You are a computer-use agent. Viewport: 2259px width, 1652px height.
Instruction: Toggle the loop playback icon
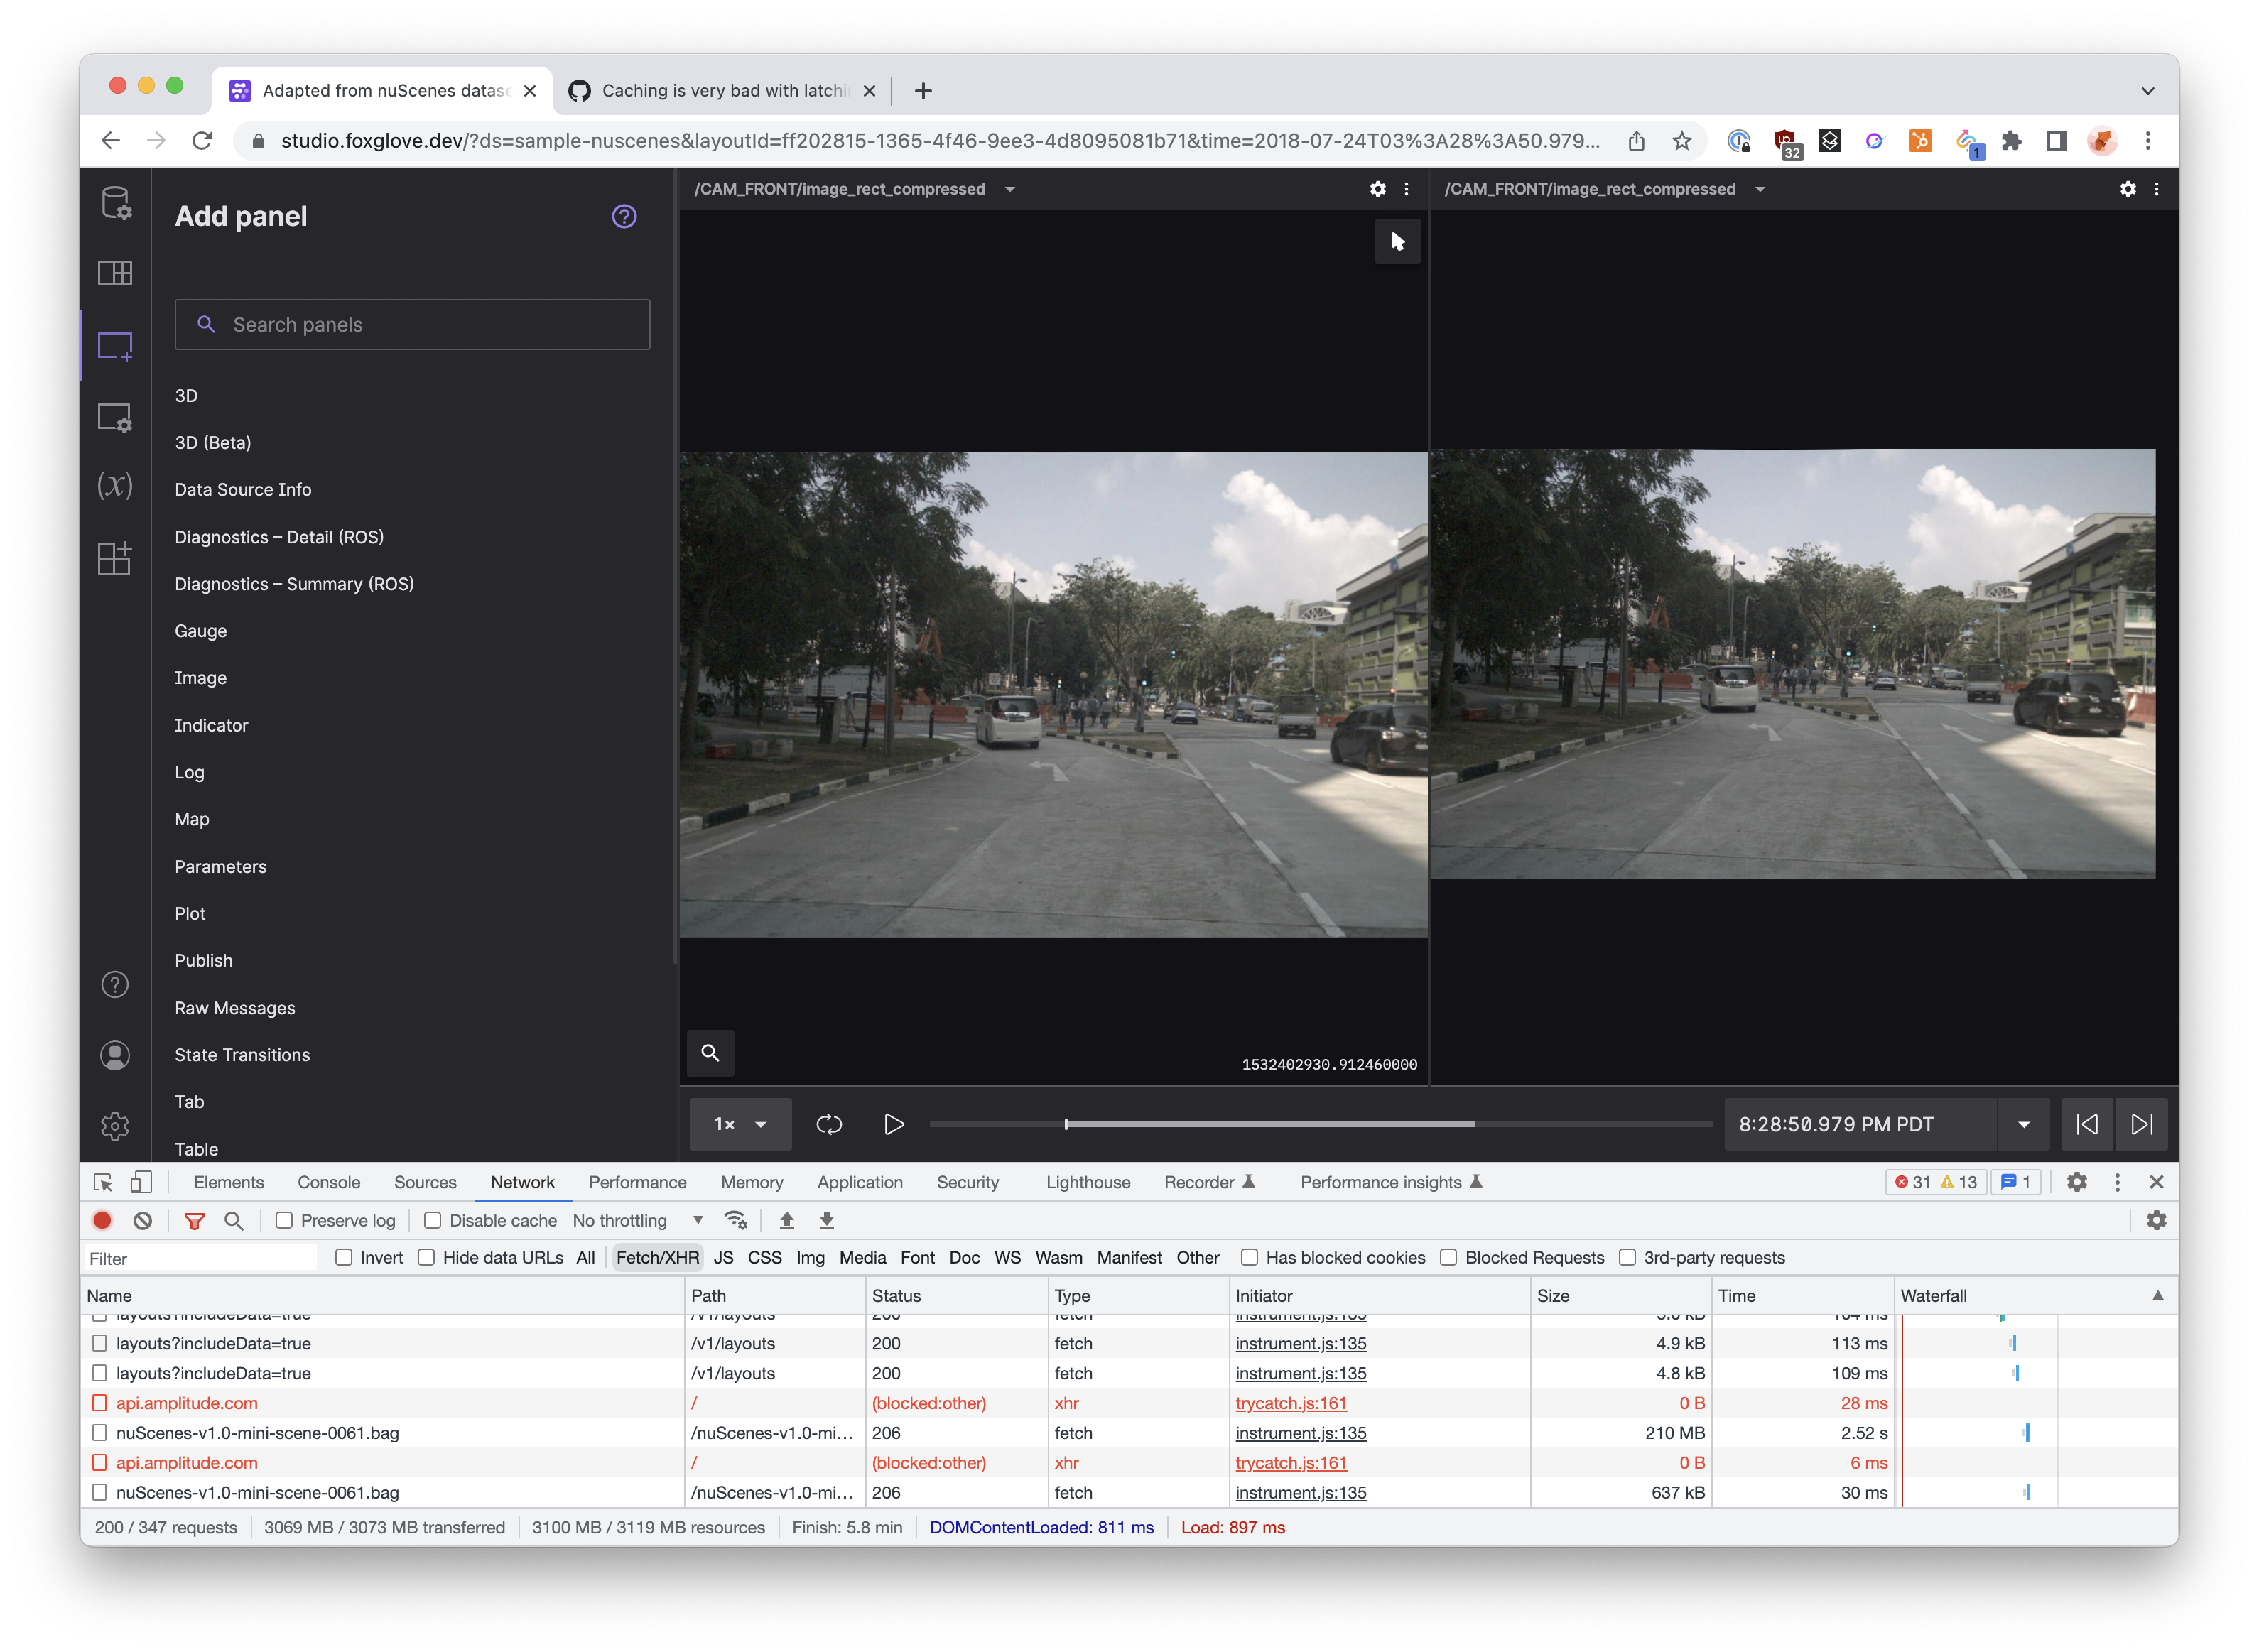828,1124
